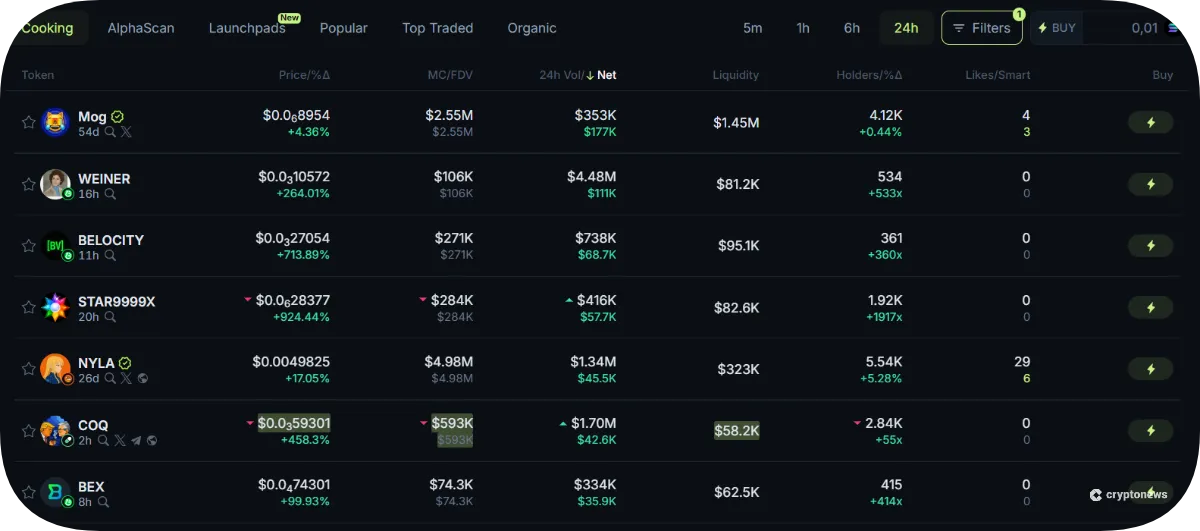The height and width of the screenshot is (531, 1200).
Task: Click the search icon under STAR9999X
Action: click(x=110, y=317)
